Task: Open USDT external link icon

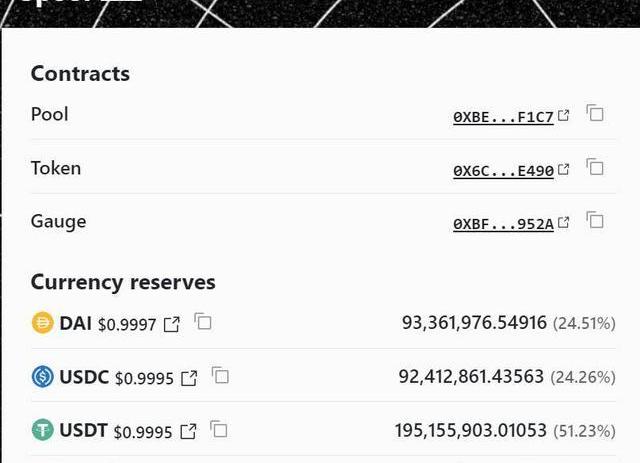Action: (188, 432)
